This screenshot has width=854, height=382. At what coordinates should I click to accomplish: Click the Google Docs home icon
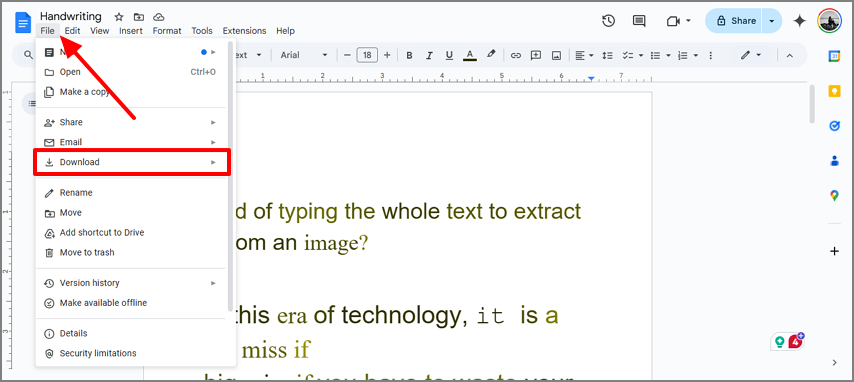pos(23,23)
